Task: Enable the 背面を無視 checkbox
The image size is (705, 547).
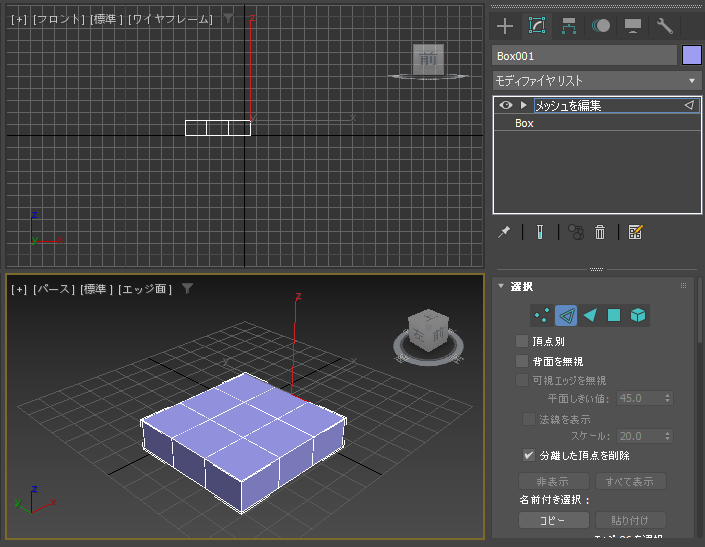Action: (x=522, y=361)
